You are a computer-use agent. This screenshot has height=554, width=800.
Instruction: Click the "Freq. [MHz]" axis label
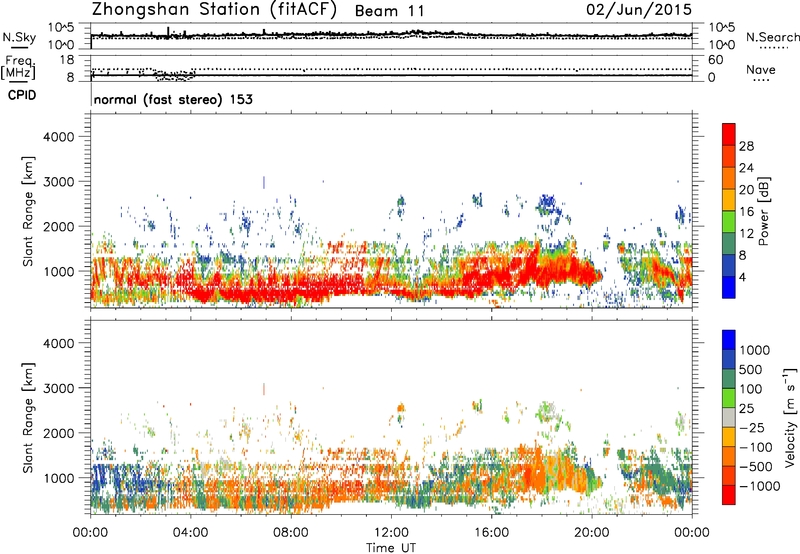(19, 67)
